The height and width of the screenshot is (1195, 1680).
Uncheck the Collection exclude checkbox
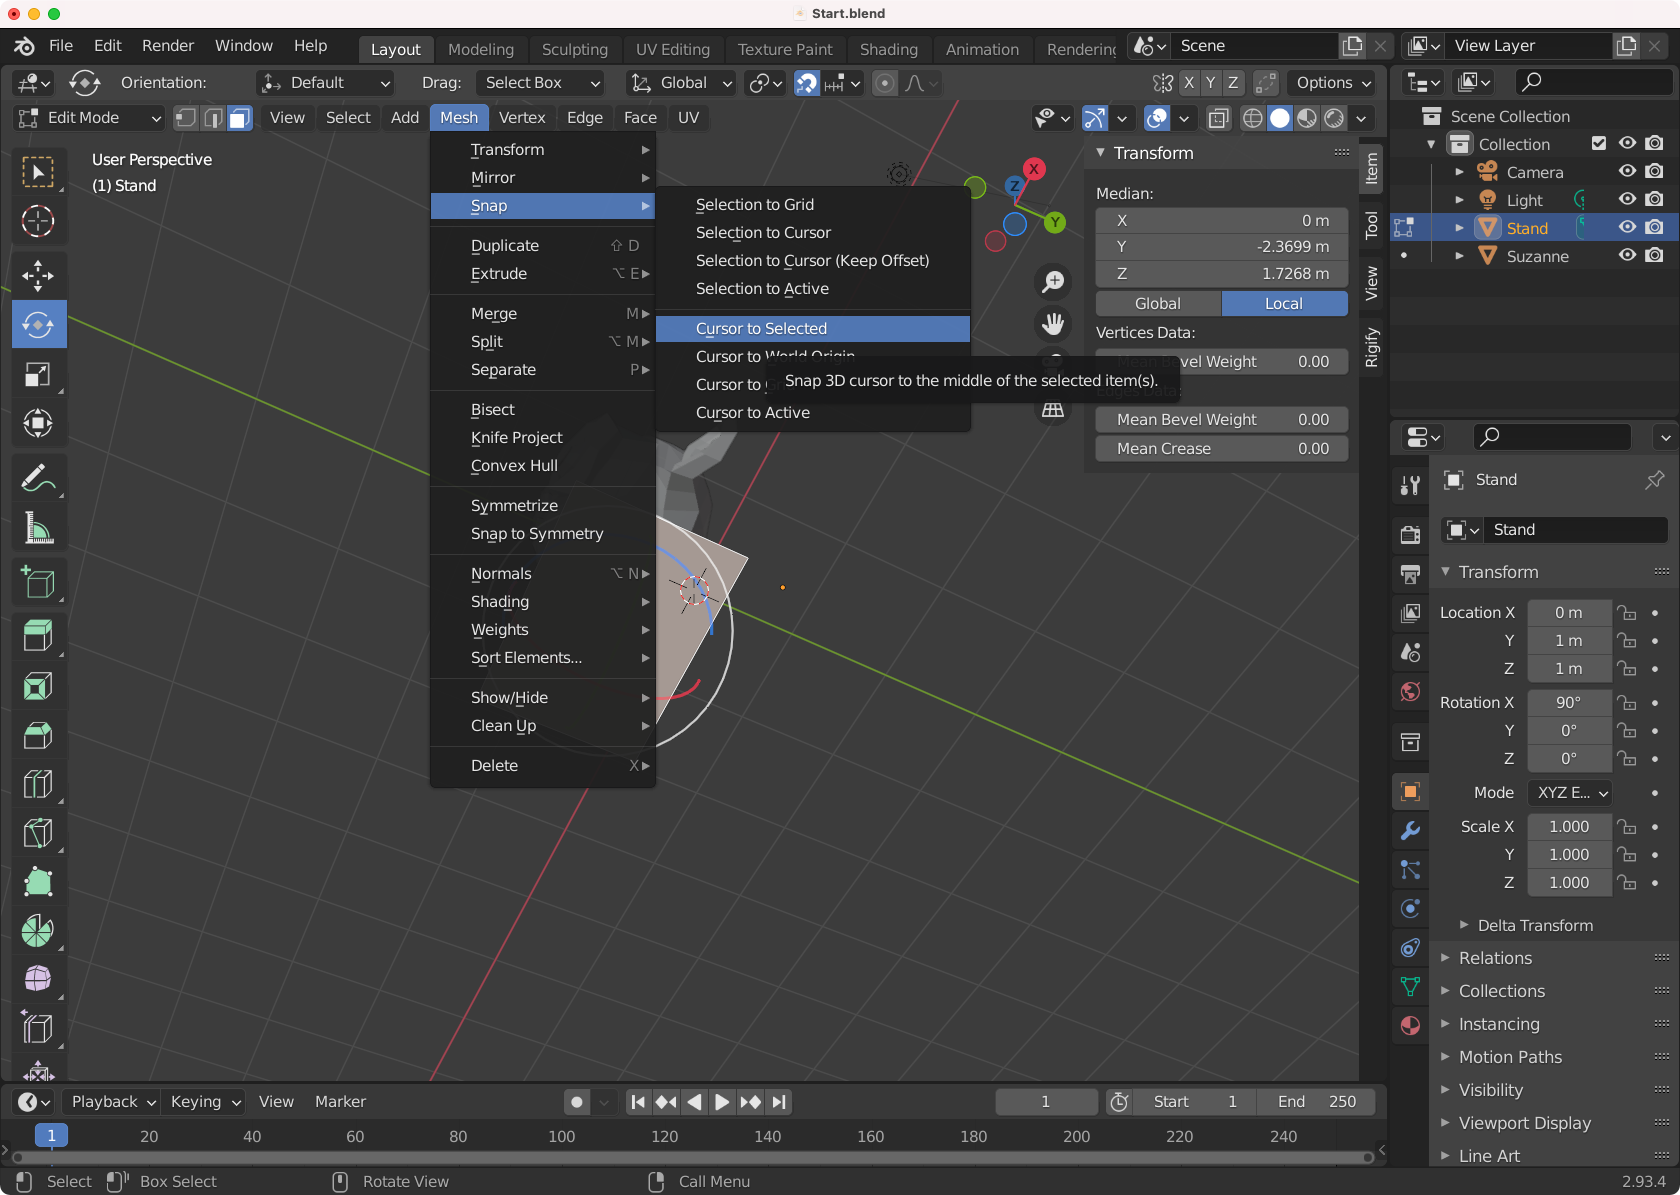(x=1599, y=144)
